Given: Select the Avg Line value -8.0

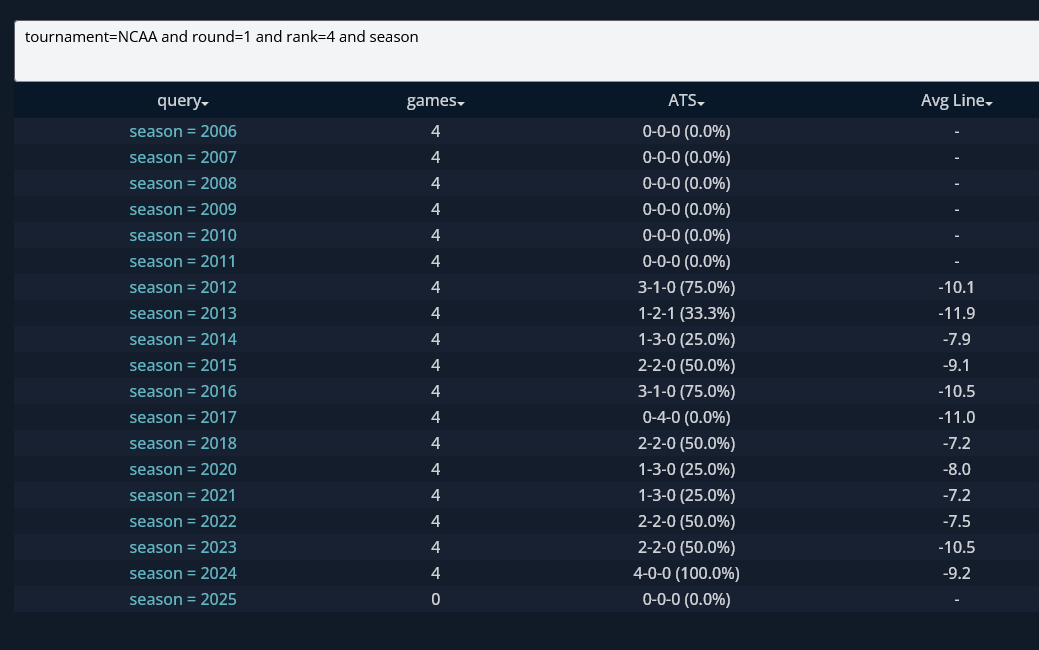Looking at the screenshot, I should 957,469.
